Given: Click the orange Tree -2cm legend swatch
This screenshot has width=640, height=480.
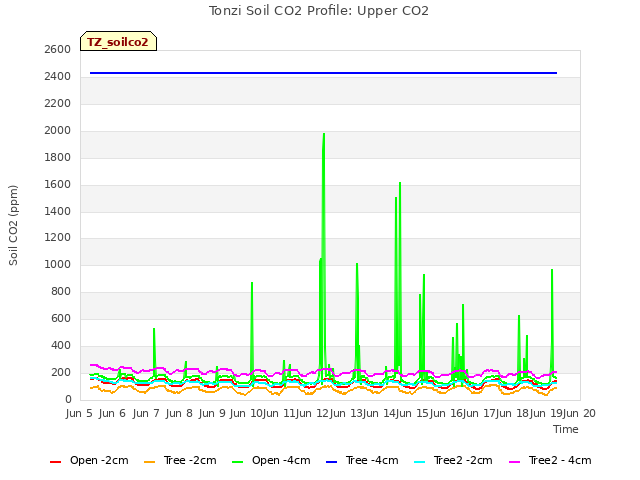Looking at the screenshot, I should (150, 462).
